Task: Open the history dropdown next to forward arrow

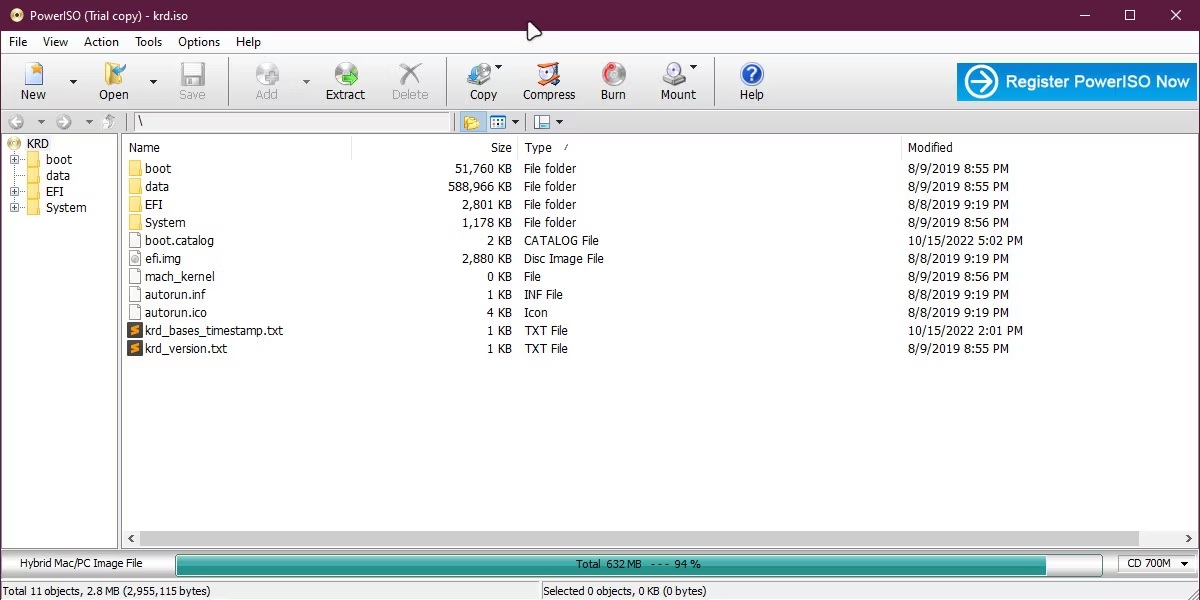Action: click(x=88, y=122)
